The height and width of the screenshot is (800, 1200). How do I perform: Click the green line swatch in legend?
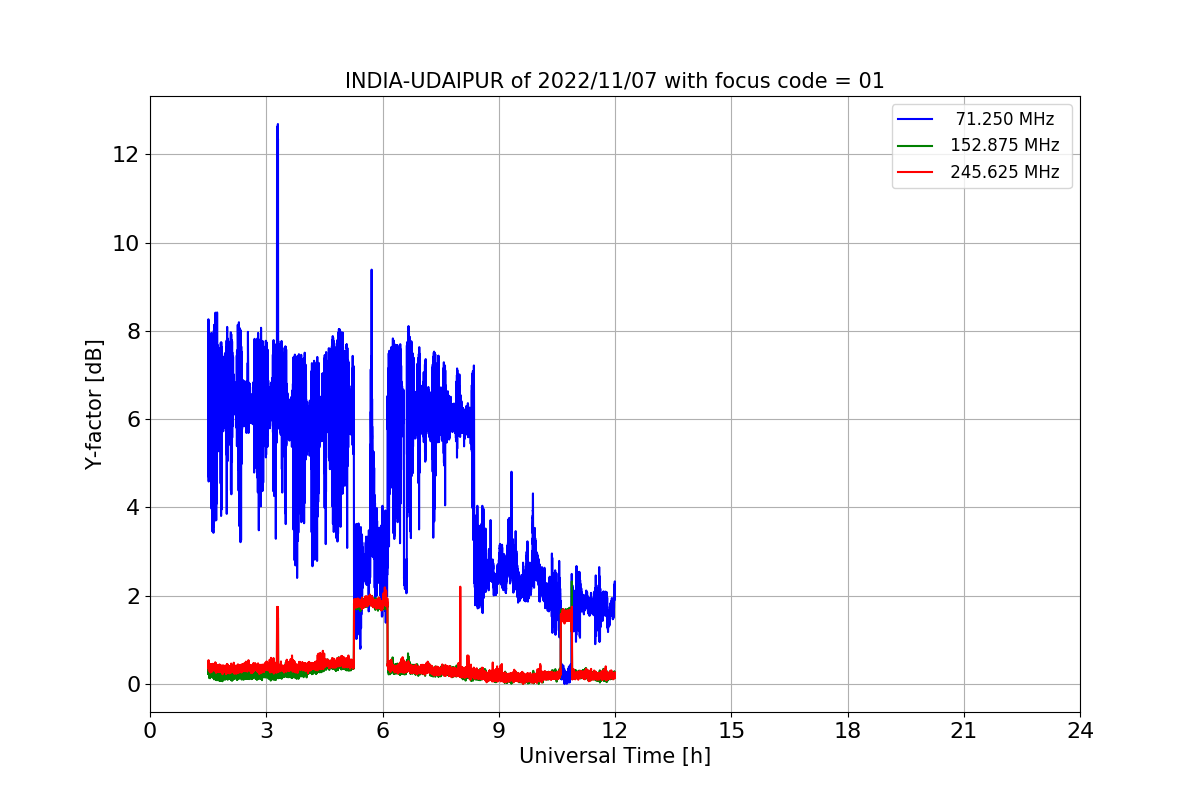tap(915, 145)
